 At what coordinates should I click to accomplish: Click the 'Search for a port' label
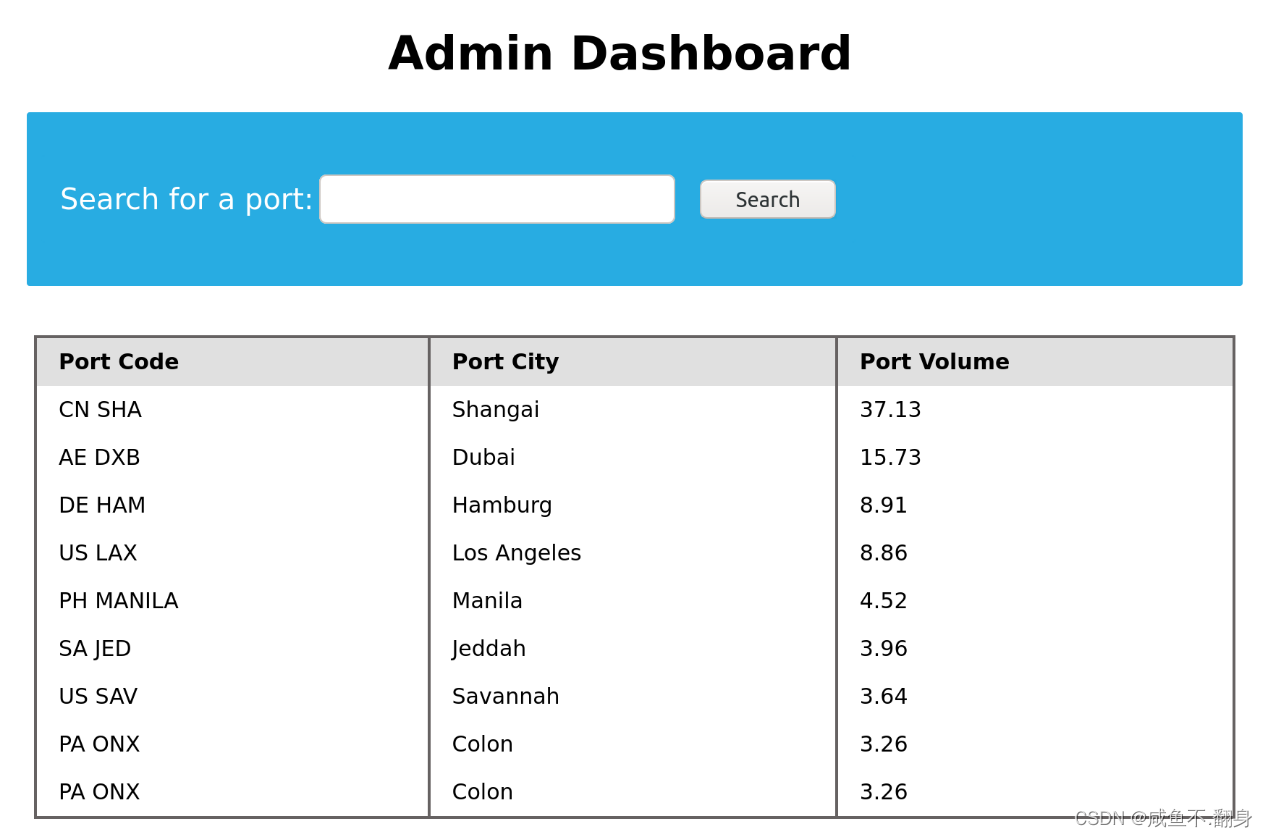click(186, 199)
